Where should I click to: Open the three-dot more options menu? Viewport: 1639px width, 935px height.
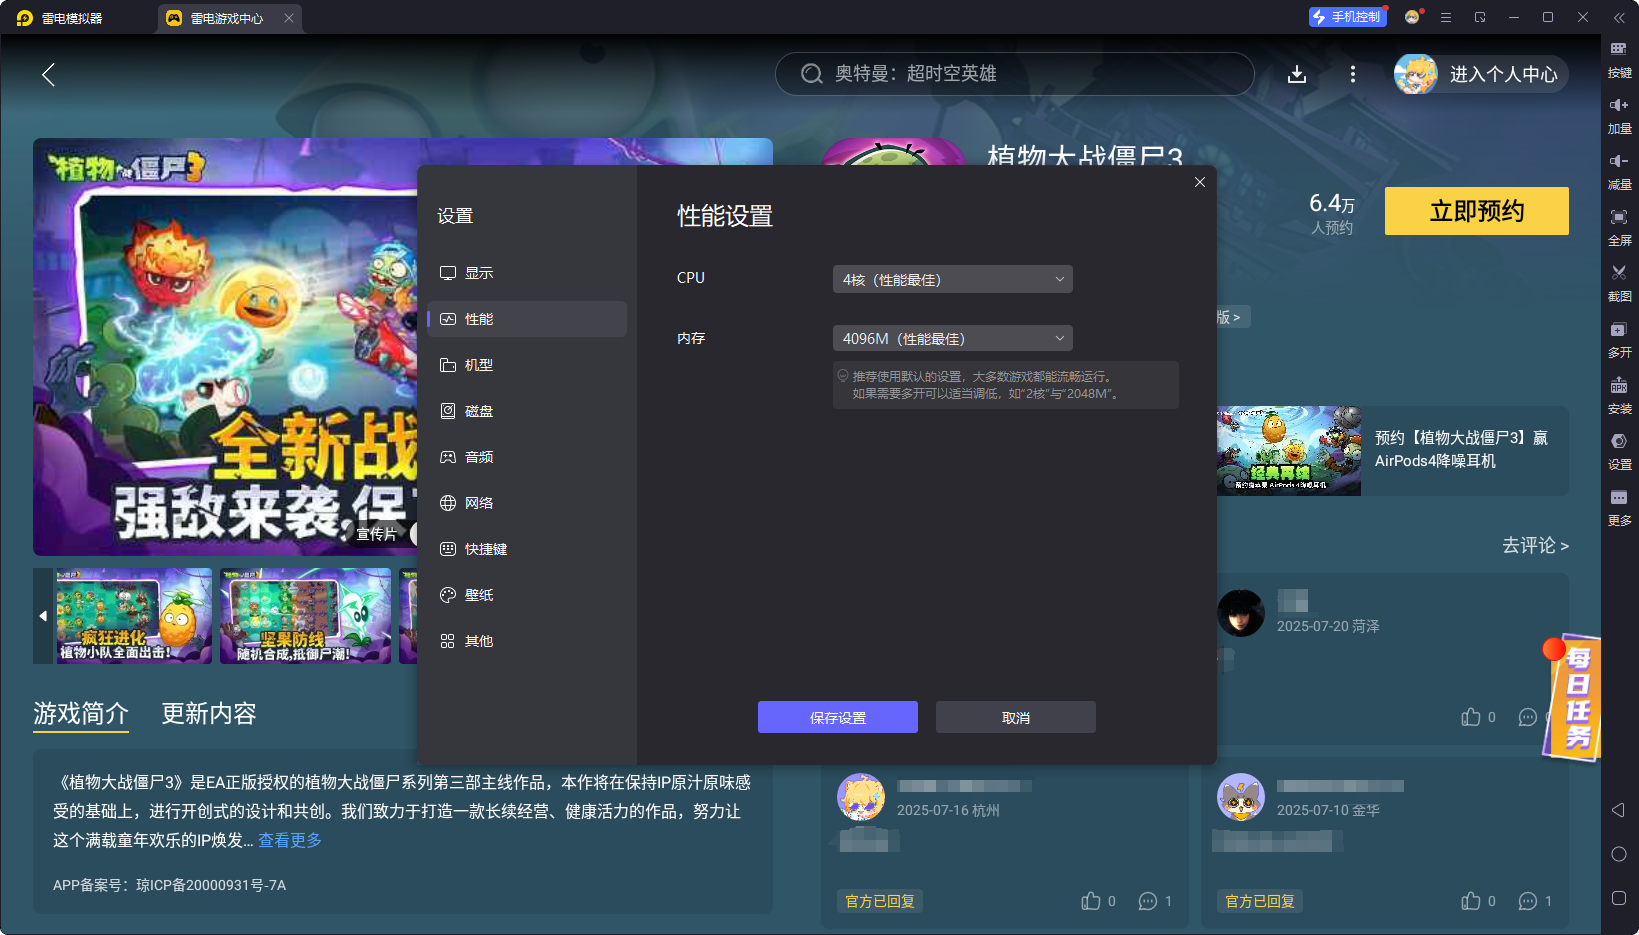pyautogui.click(x=1353, y=74)
